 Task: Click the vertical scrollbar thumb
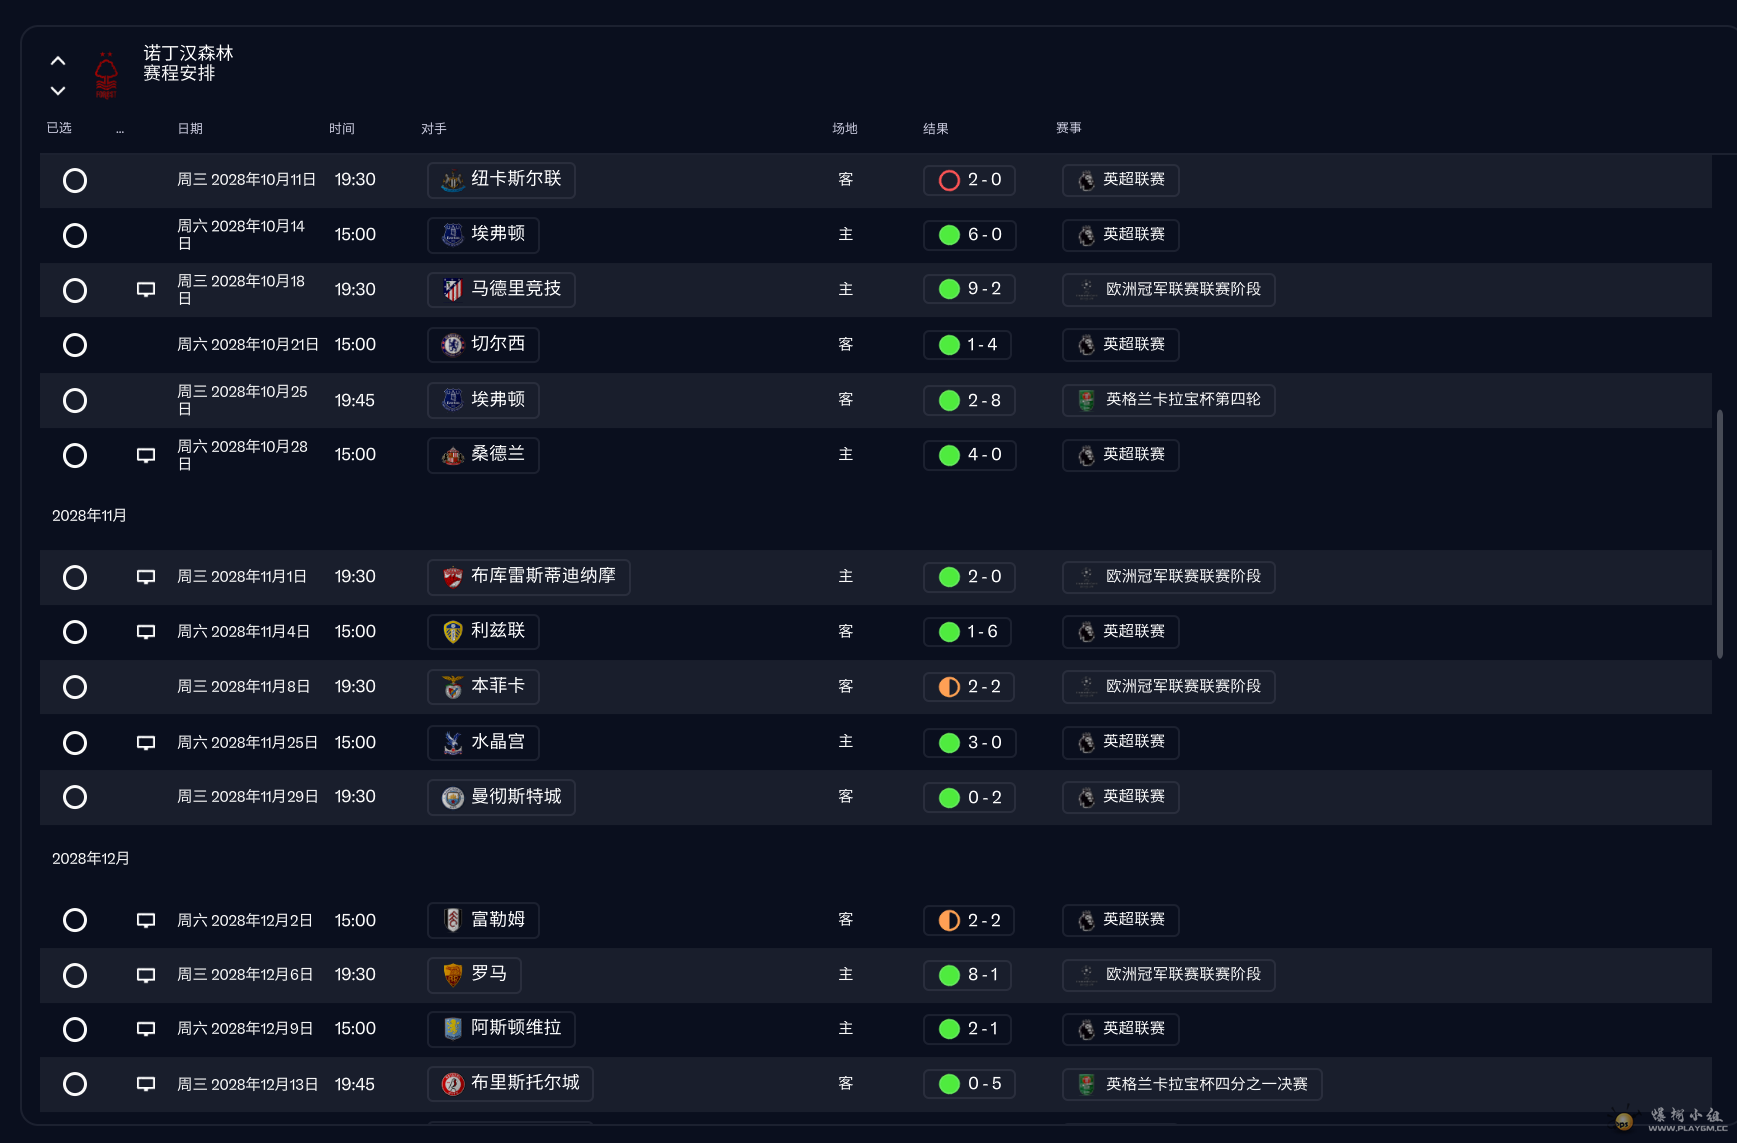1720,534
